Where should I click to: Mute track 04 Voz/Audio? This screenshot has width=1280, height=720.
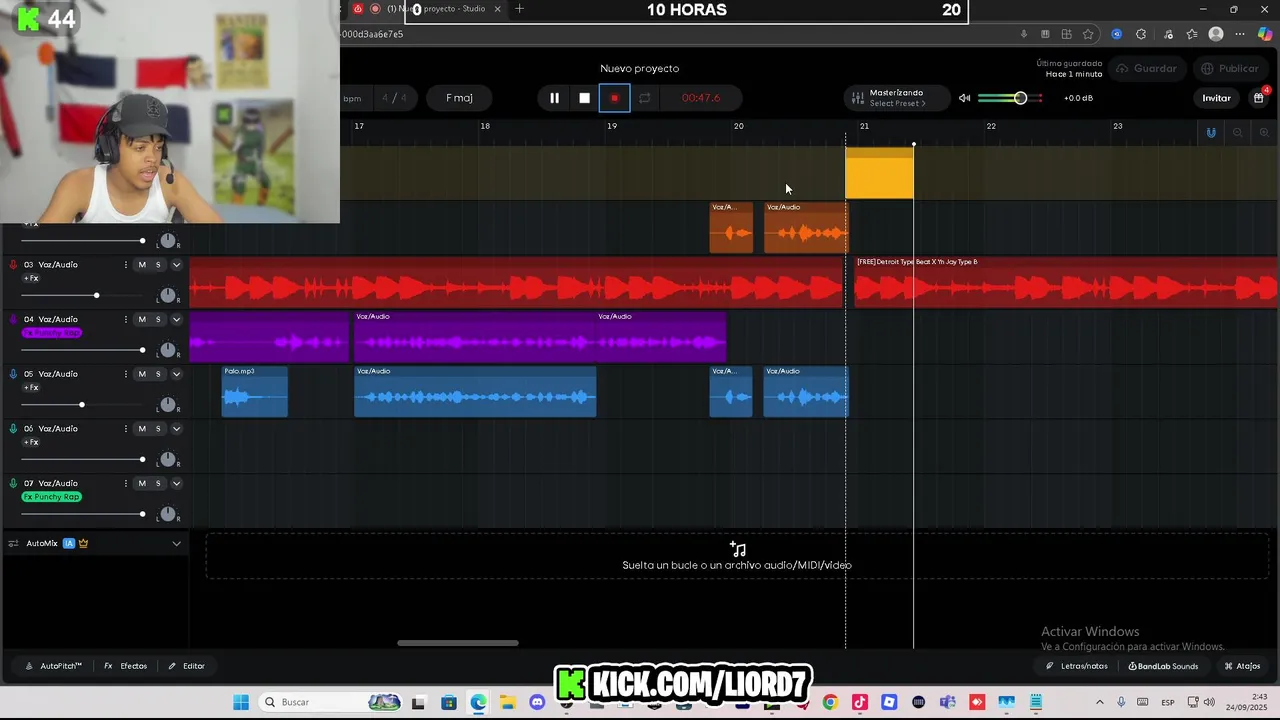pyautogui.click(x=142, y=320)
